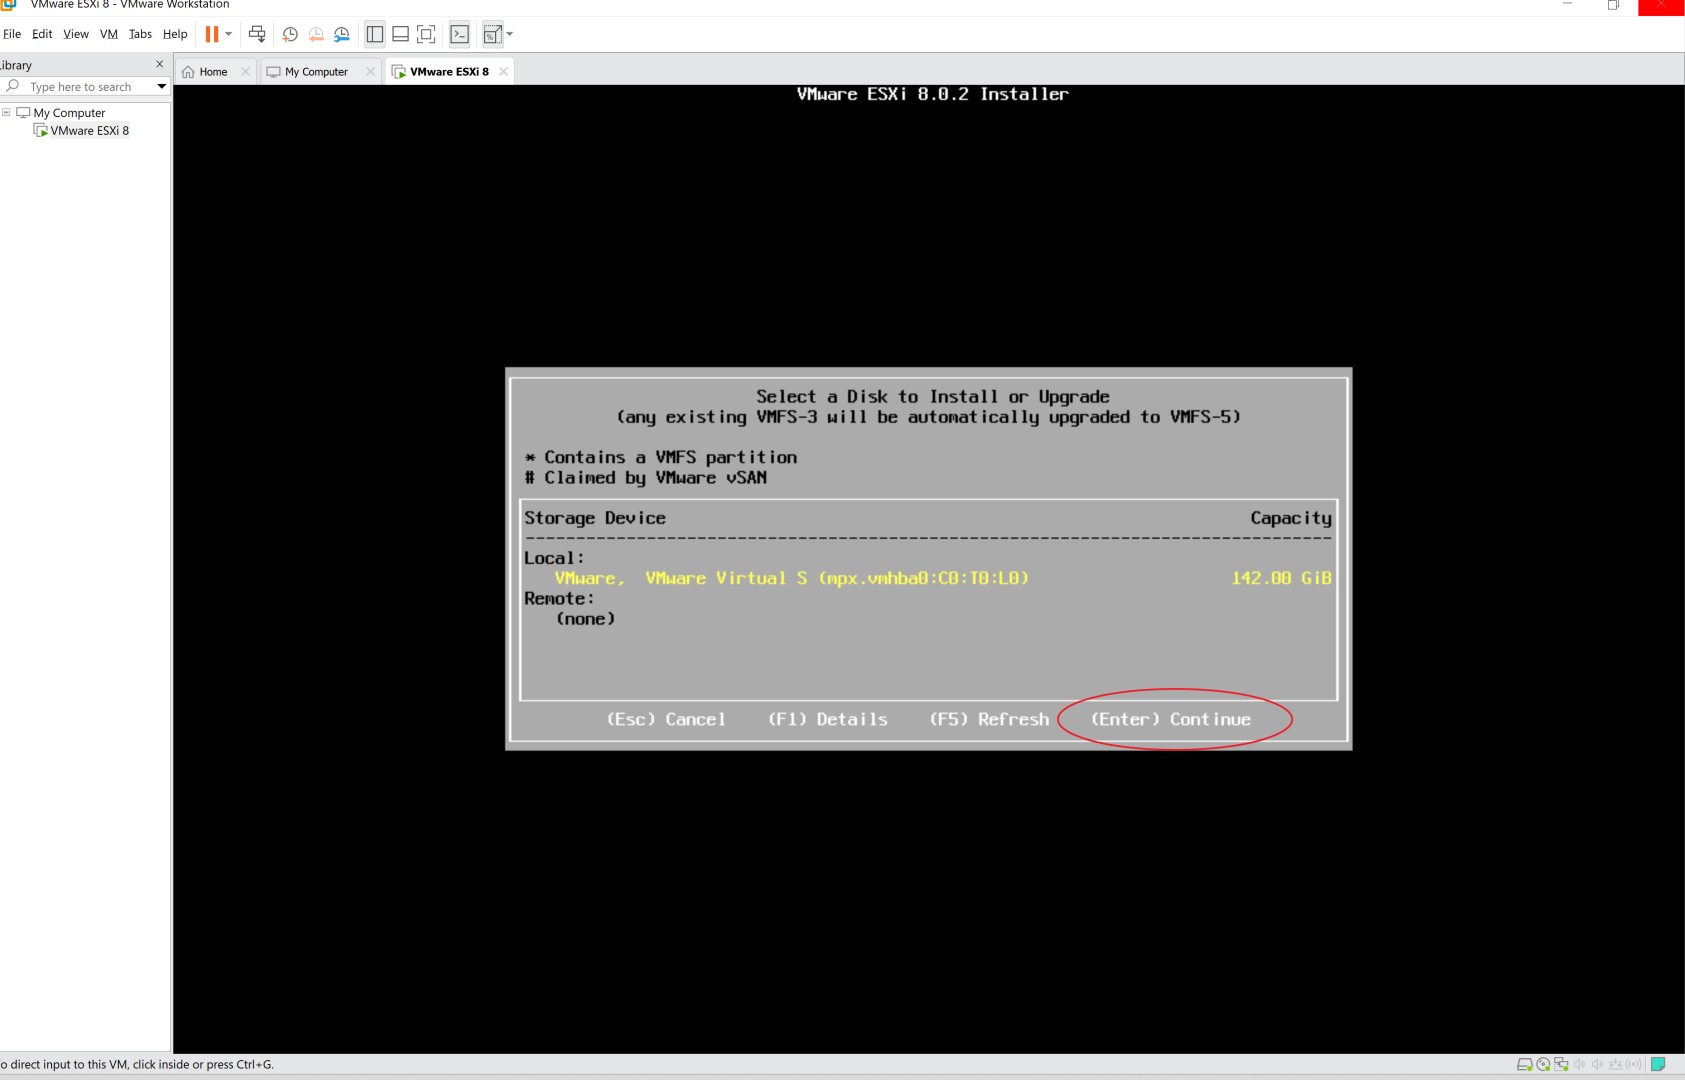Viewport: 1685px width, 1080px height.
Task: Click the (Enter) Continue option in installer
Action: coord(1171,719)
